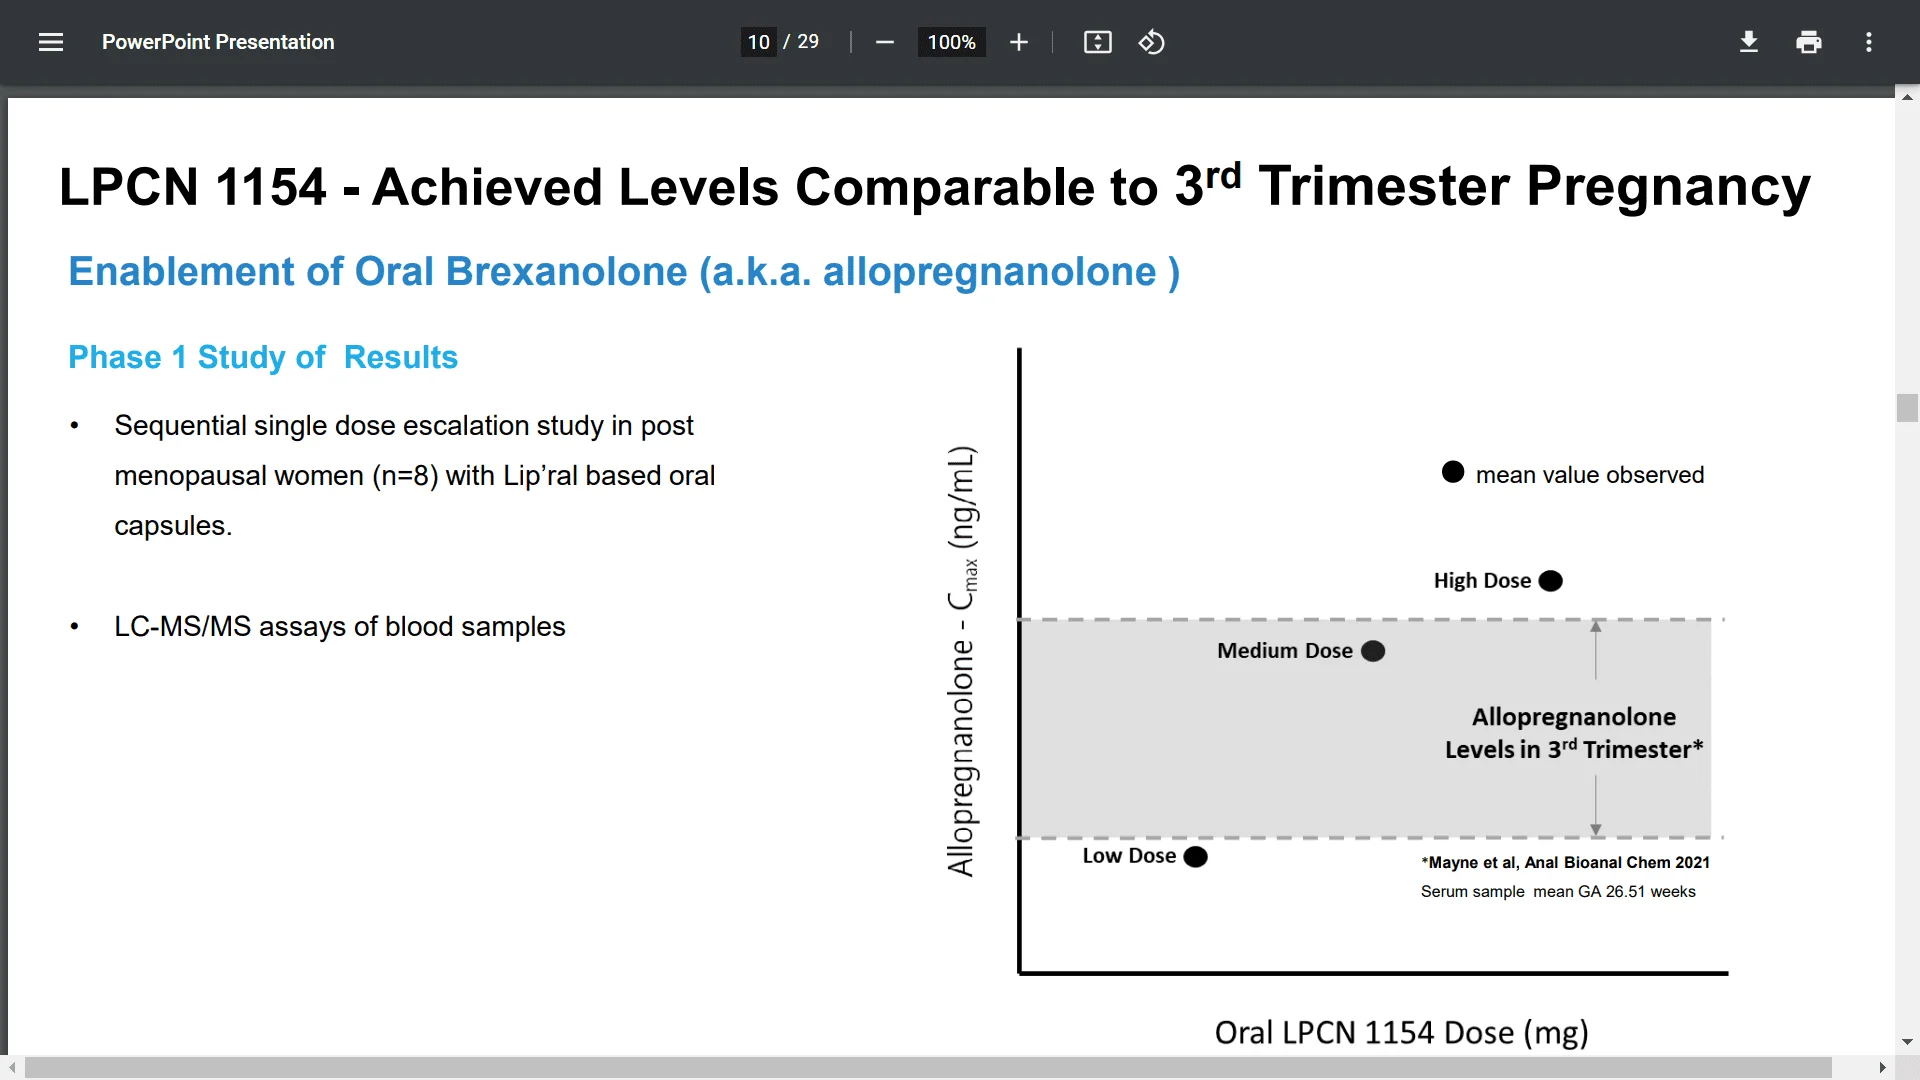Click the download icon to save presentation
Image resolution: width=1920 pixels, height=1080 pixels.
1749,41
